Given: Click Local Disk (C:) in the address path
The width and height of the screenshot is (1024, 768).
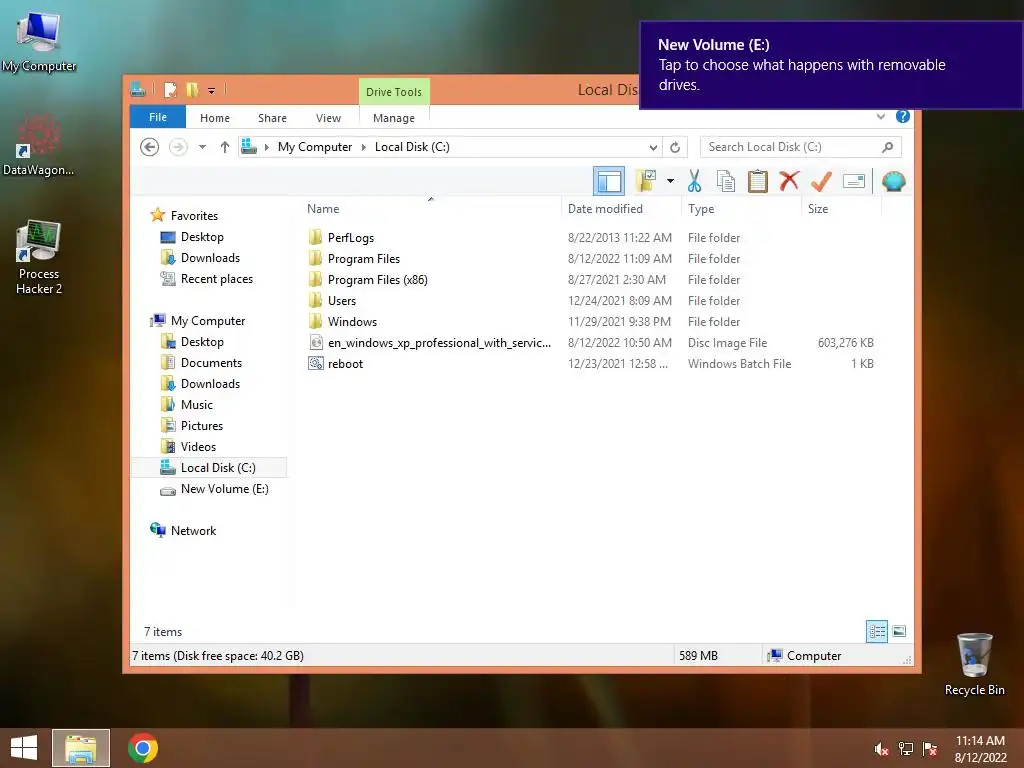Looking at the screenshot, I should (x=412, y=147).
